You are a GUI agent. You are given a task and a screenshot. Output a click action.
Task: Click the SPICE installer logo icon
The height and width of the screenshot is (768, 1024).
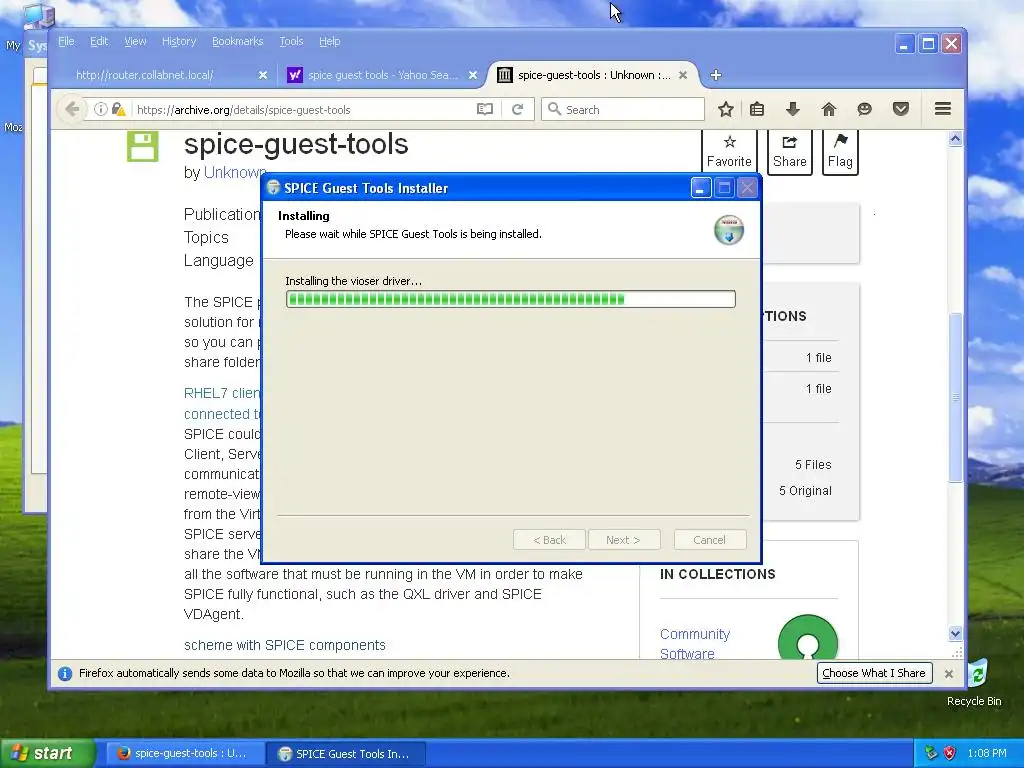(729, 230)
